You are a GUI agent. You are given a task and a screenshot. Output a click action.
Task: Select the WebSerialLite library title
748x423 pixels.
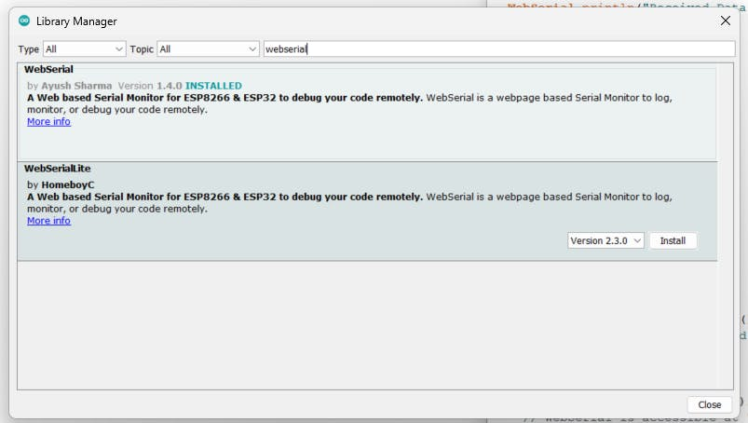(57, 168)
